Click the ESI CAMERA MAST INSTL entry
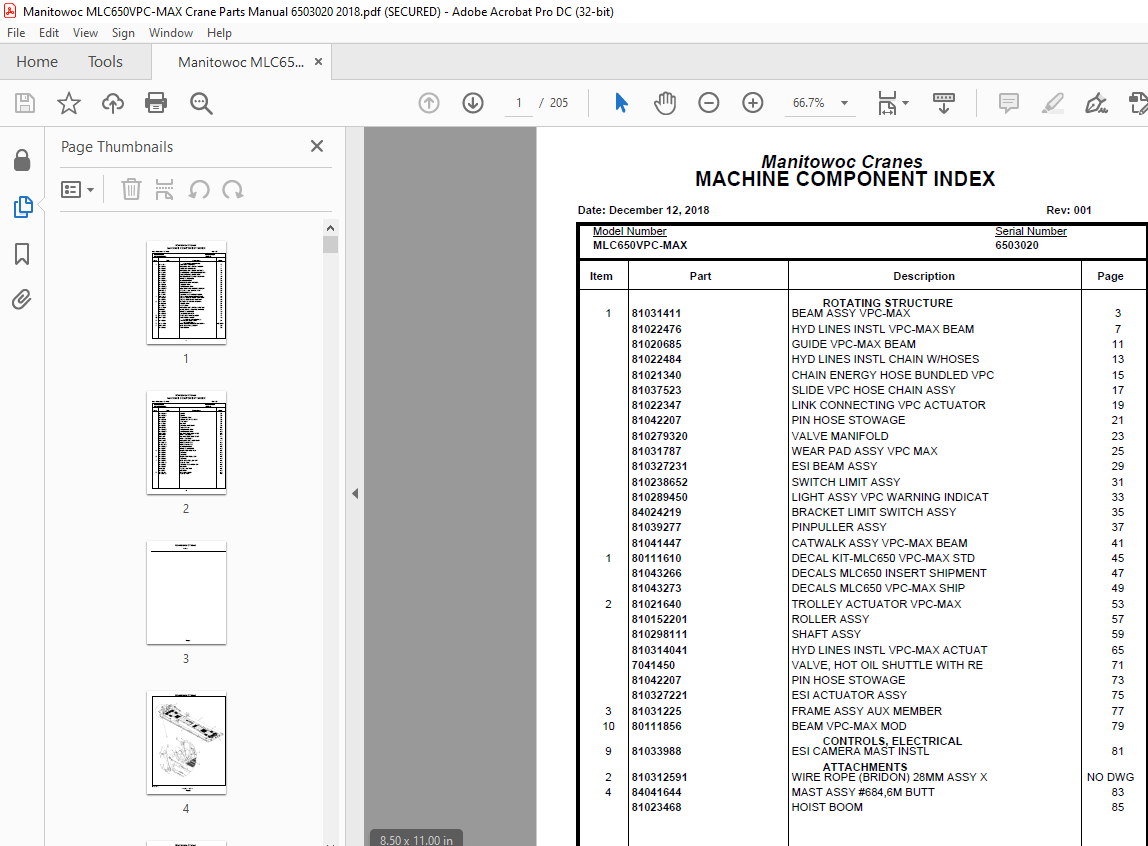 [x=860, y=752]
